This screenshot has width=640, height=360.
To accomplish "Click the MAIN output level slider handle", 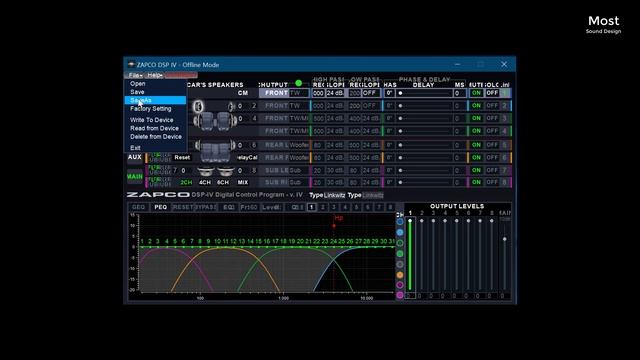I will click(x=505, y=239).
